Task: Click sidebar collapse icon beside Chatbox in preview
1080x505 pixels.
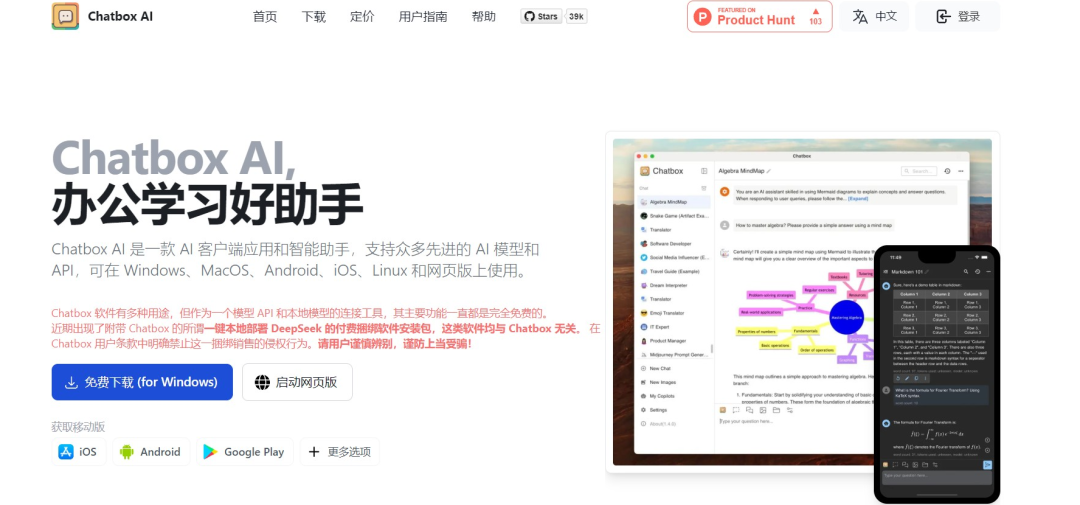Action: click(x=704, y=171)
